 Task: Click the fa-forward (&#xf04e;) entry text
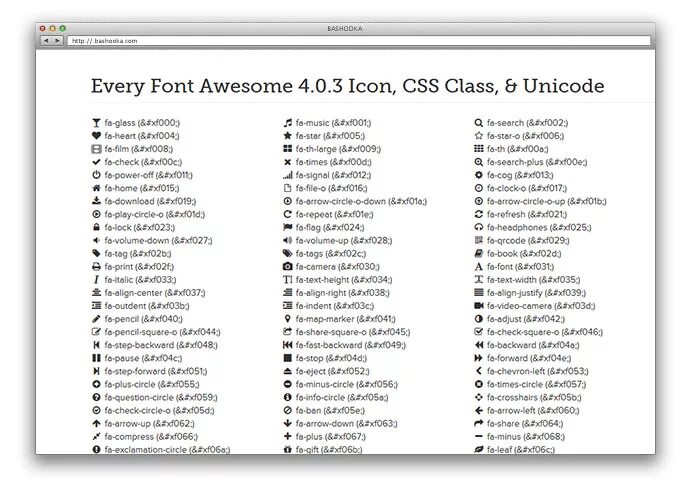tap(529, 358)
